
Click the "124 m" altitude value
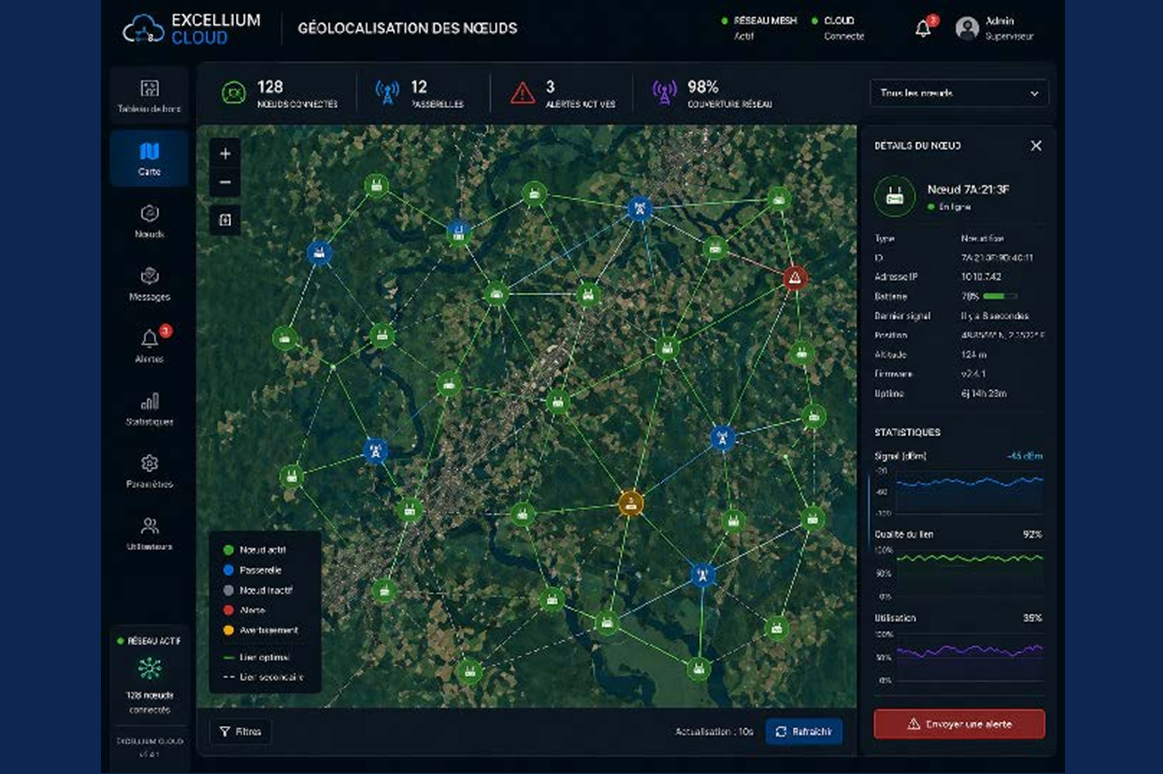(x=974, y=355)
